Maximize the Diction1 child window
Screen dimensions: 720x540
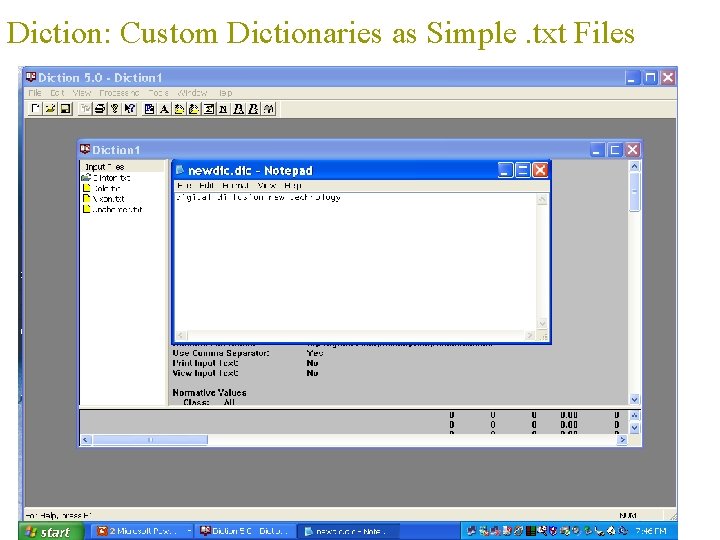click(x=614, y=150)
